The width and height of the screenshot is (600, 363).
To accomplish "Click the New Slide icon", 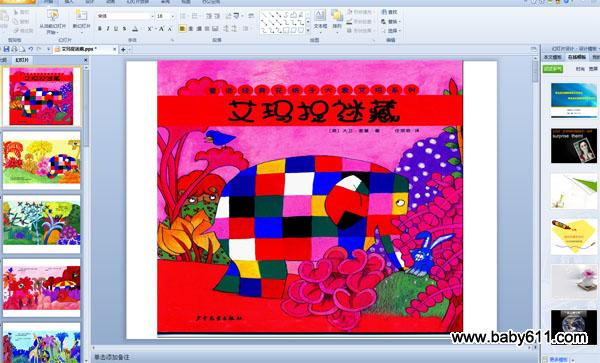I will click(x=81, y=16).
